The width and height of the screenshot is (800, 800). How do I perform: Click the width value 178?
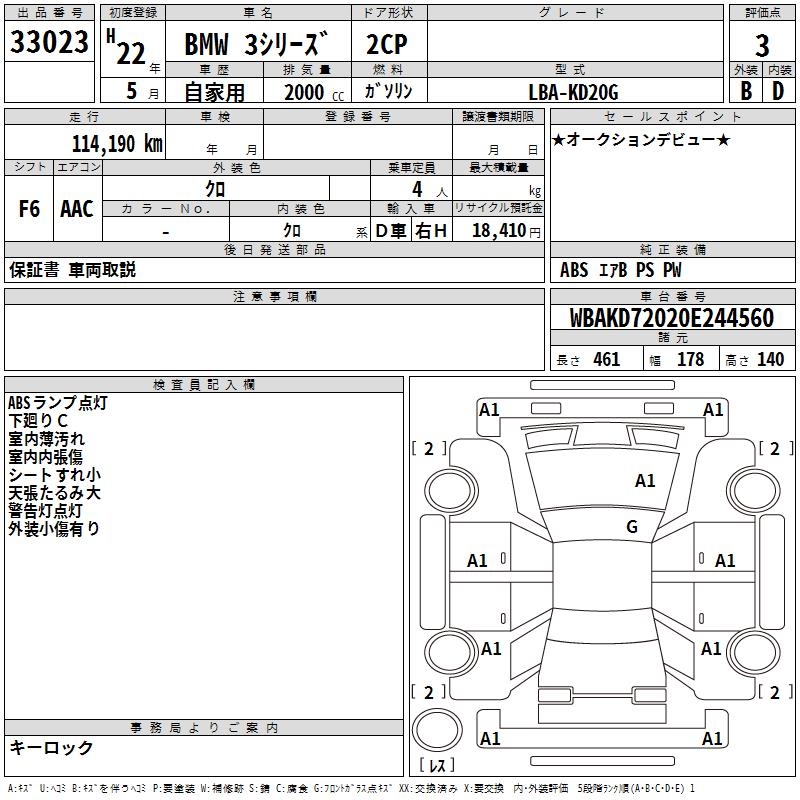coord(690,359)
